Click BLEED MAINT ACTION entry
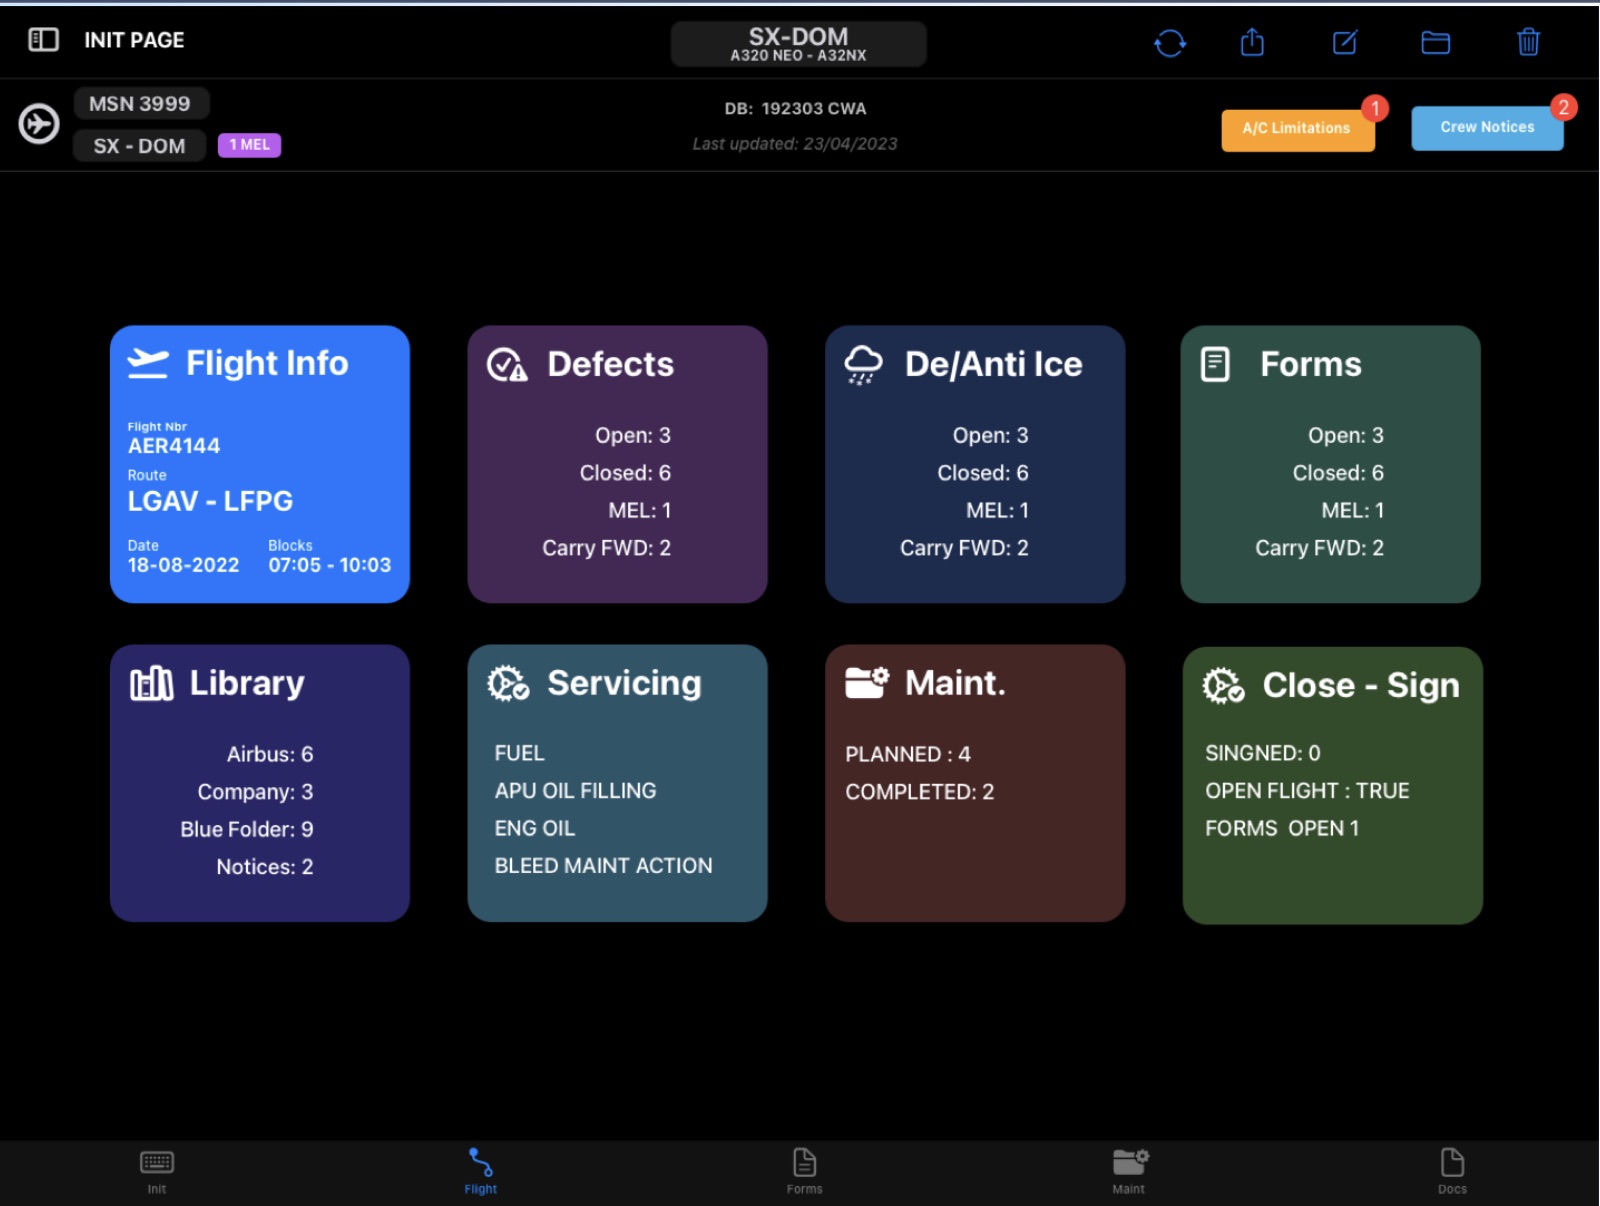This screenshot has height=1206, width=1600. point(604,866)
